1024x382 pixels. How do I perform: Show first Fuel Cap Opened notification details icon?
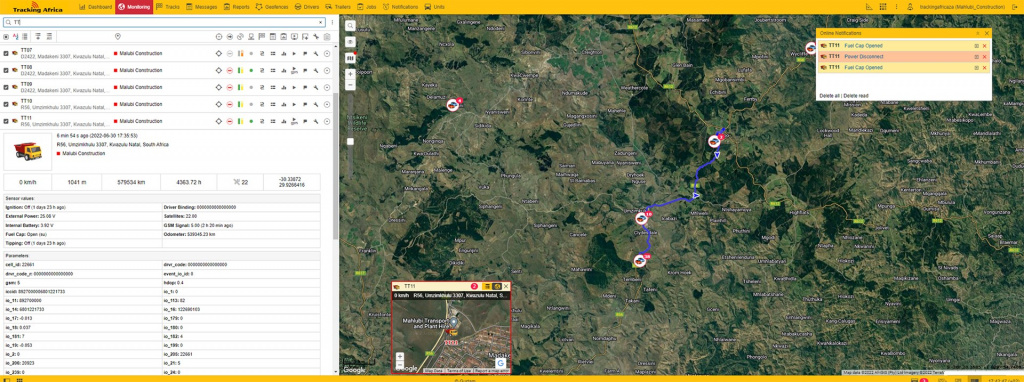pyautogui.click(x=976, y=46)
